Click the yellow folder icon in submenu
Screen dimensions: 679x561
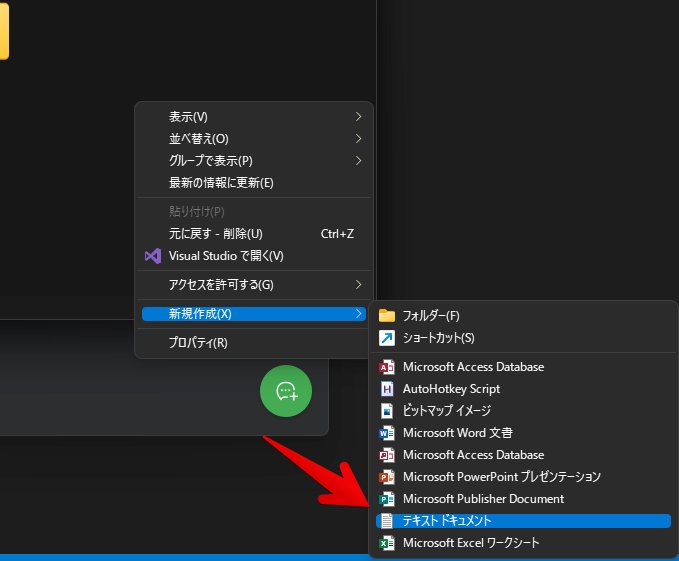387,316
